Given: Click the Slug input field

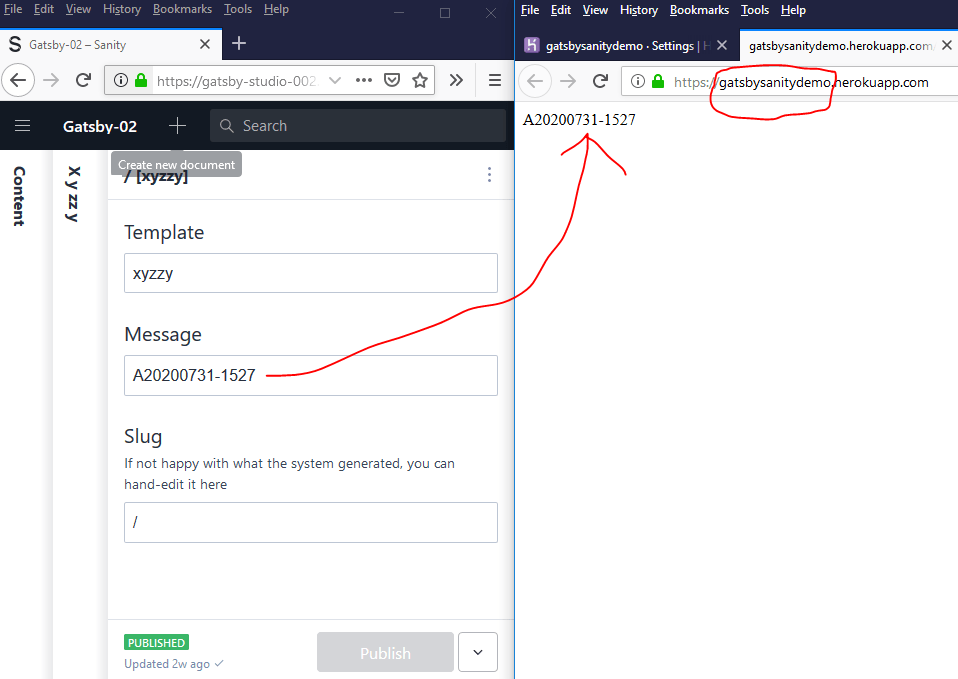Looking at the screenshot, I should 310,523.
